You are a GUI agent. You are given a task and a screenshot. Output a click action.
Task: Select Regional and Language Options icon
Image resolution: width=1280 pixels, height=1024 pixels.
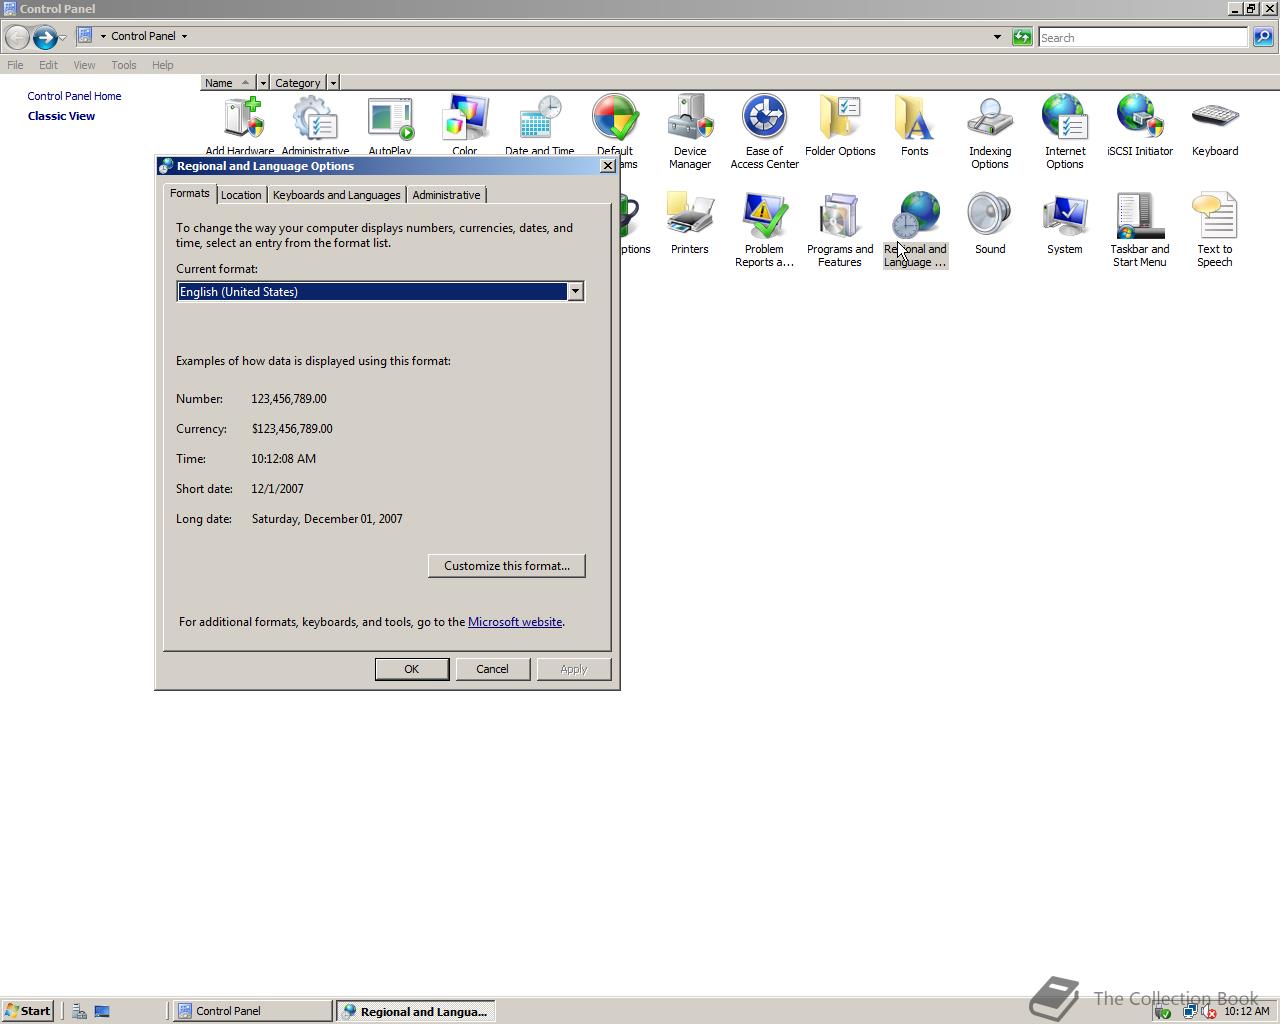915,230
